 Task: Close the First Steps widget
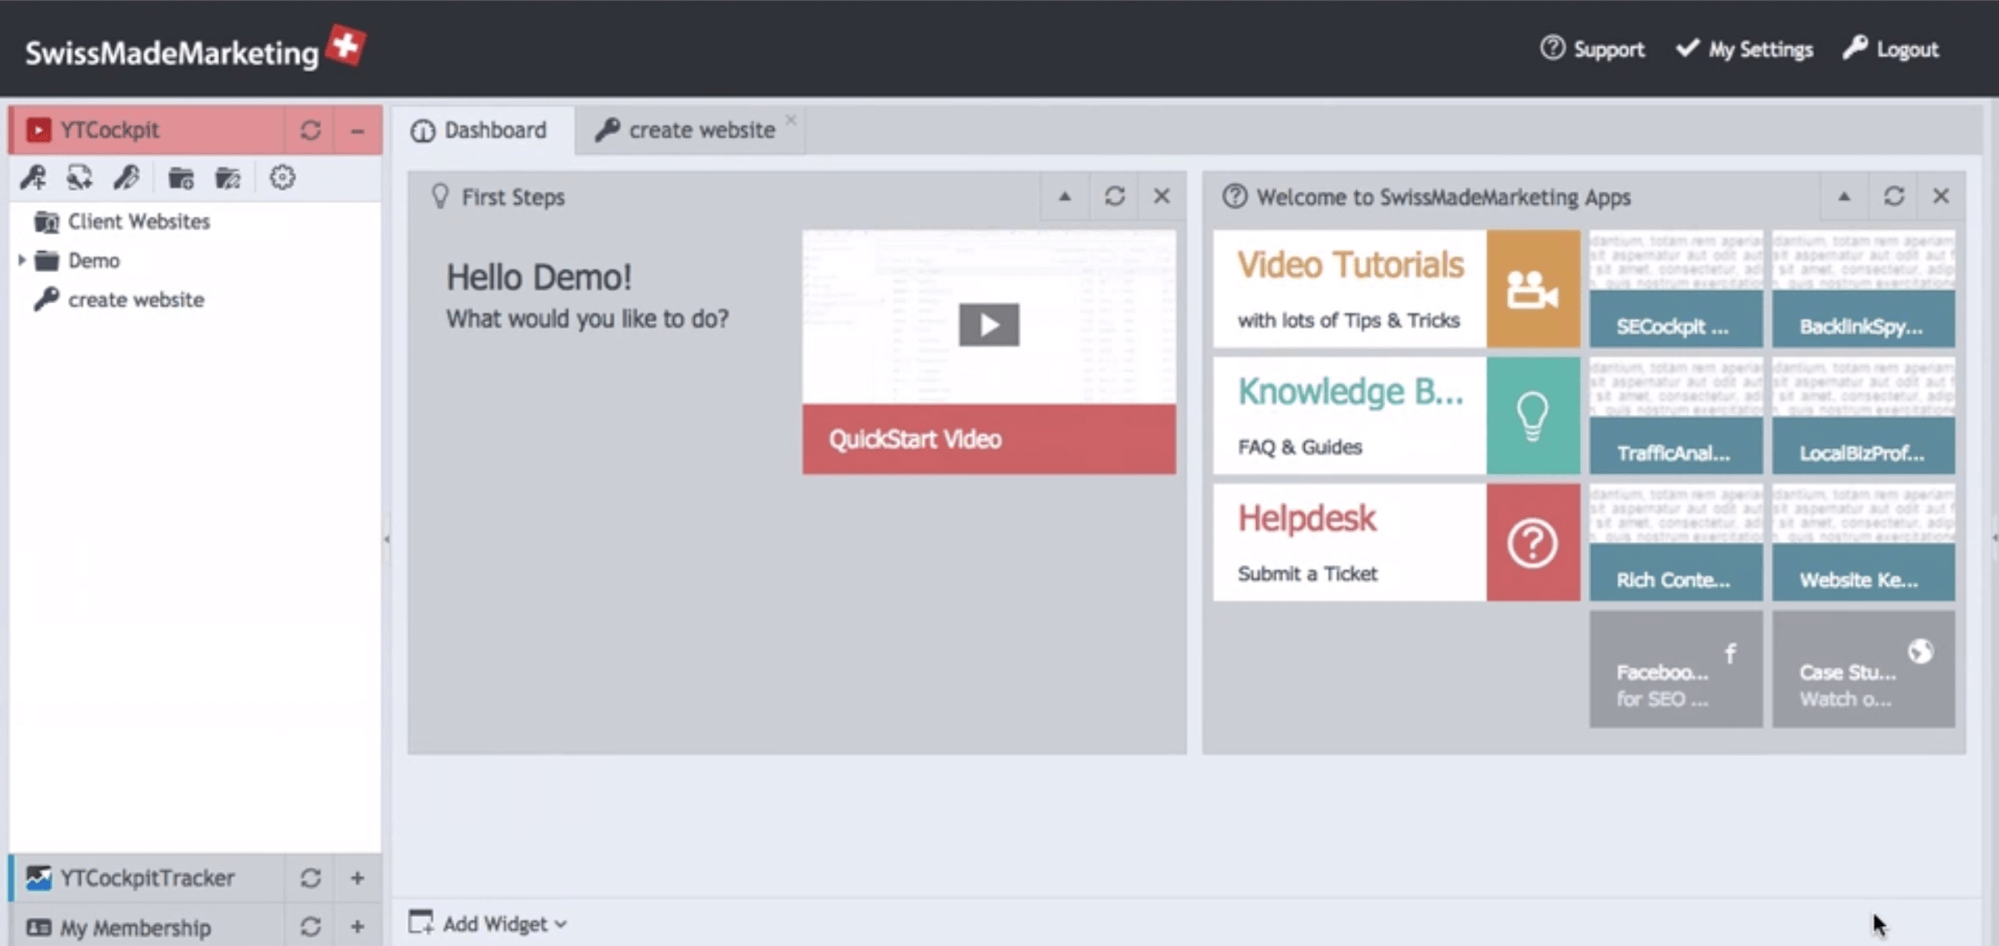[x=1162, y=196]
